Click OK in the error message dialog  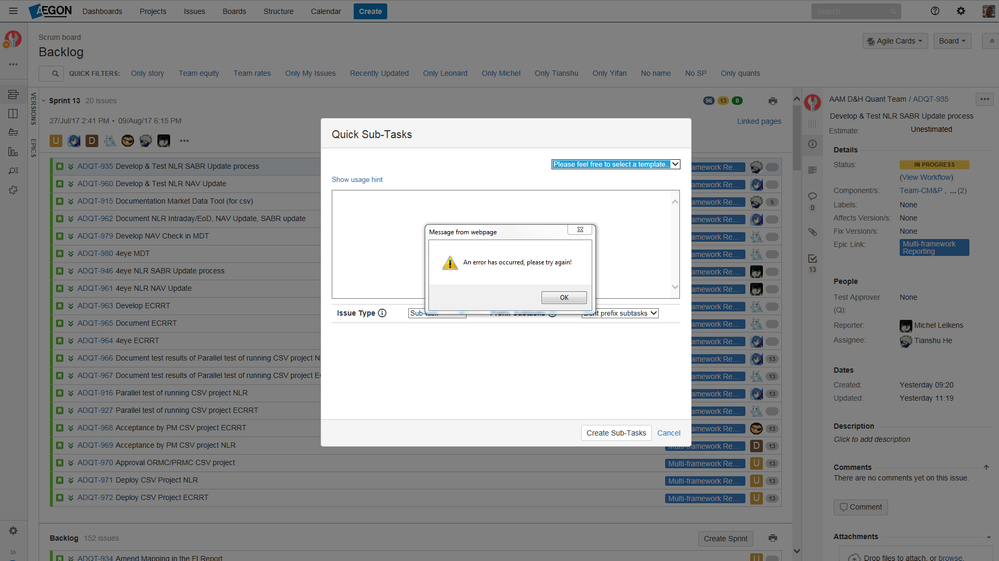point(564,297)
